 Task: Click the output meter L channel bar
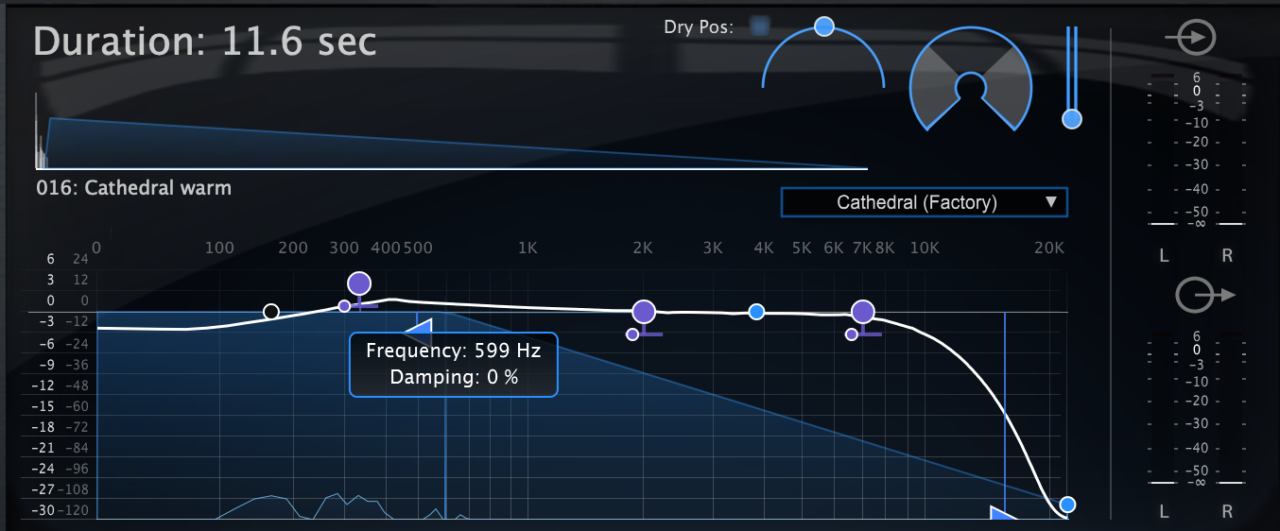click(x=1164, y=409)
